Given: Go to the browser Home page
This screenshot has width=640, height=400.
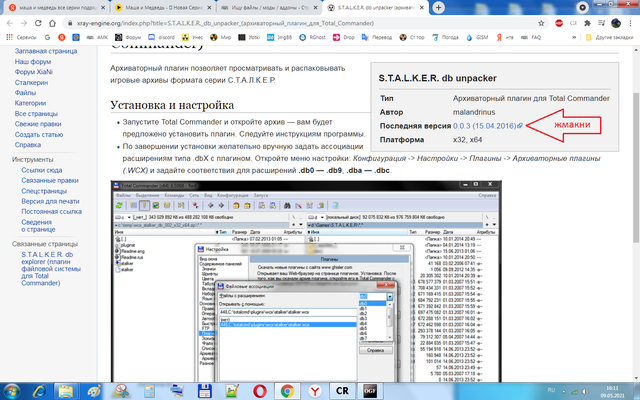Looking at the screenshot, I should point(52,23).
